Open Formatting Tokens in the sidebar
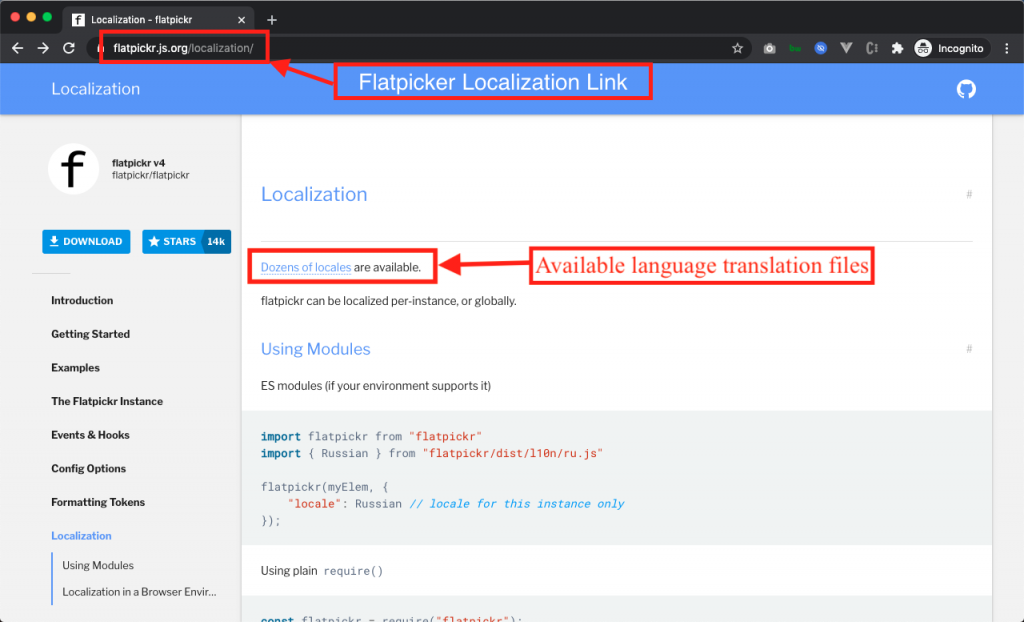This screenshot has width=1024, height=622. tap(98, 502)
